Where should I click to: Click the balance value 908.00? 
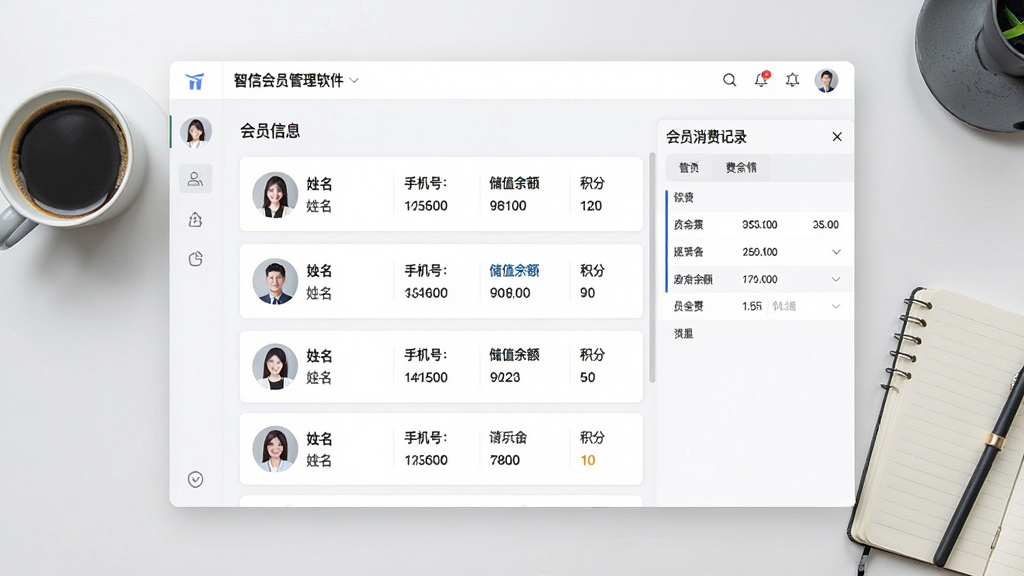pos(510,293)
